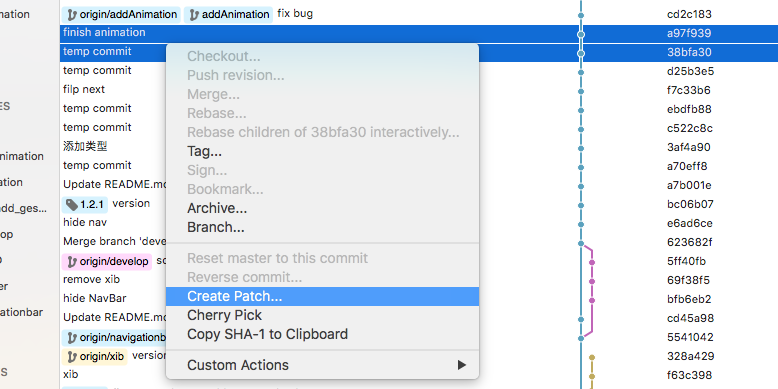Click the addAnimation local branch label
The width and height of the screenshot is (778, 389).
click(x=228, y=14)
